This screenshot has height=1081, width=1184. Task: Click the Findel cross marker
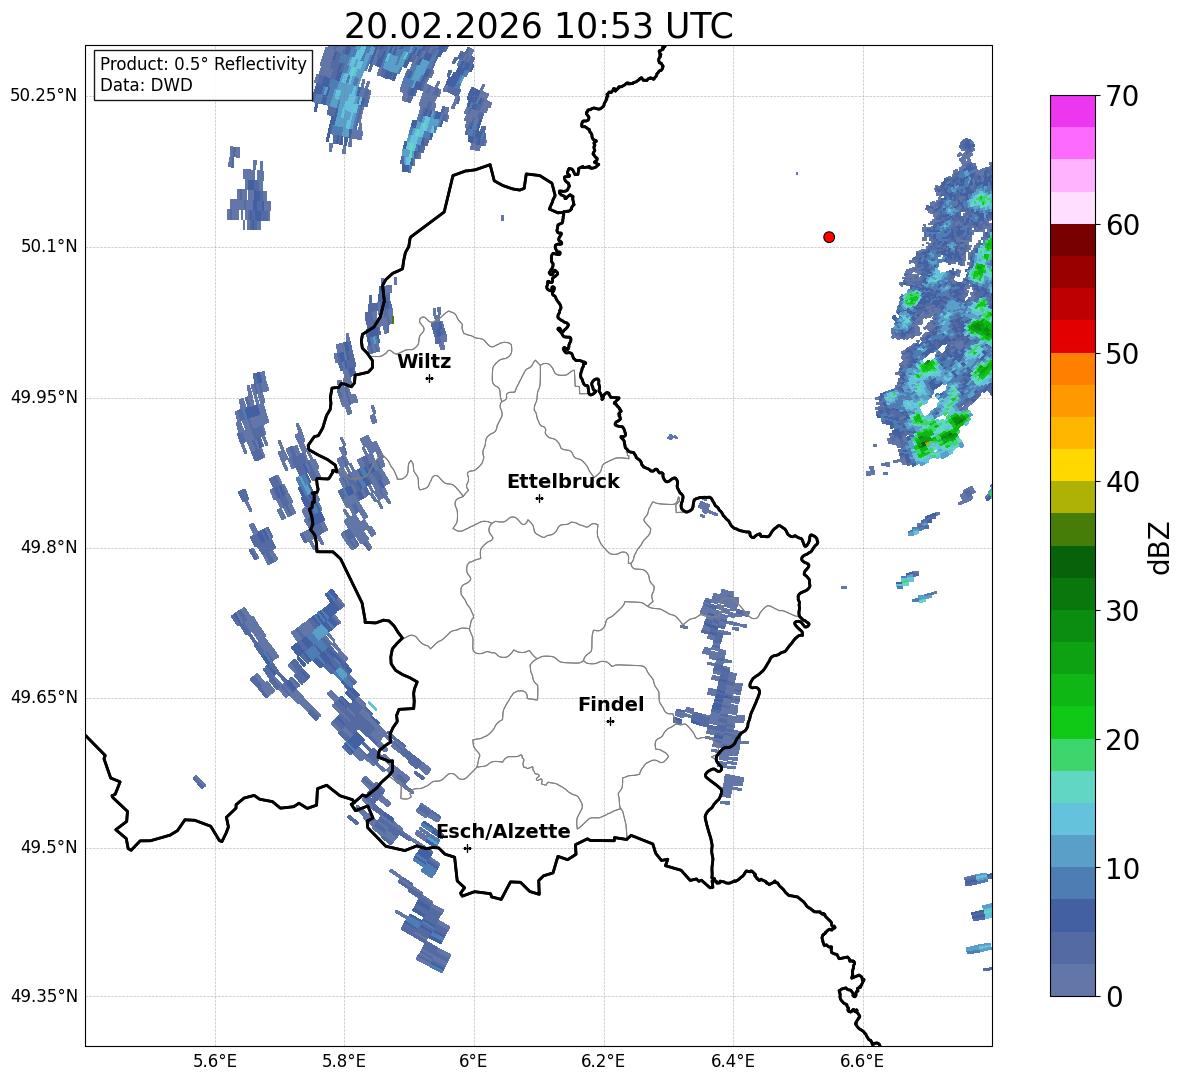tap(610, 722)
